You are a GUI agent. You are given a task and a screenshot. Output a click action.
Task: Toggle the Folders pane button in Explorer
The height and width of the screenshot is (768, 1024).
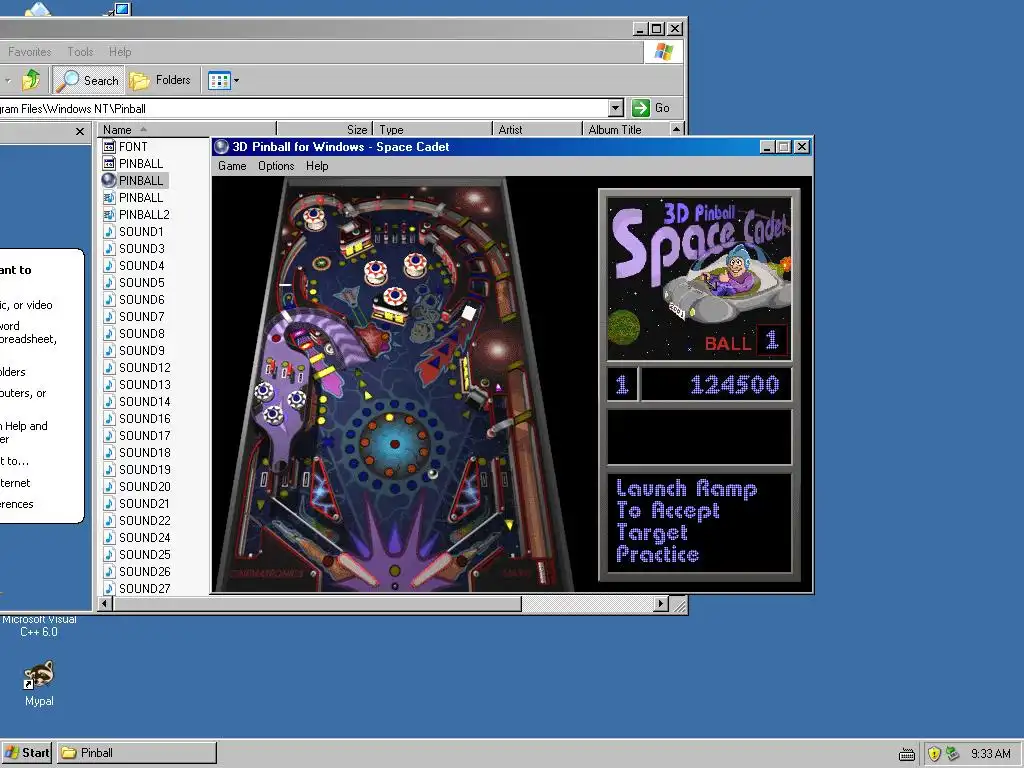click(160, 80)
